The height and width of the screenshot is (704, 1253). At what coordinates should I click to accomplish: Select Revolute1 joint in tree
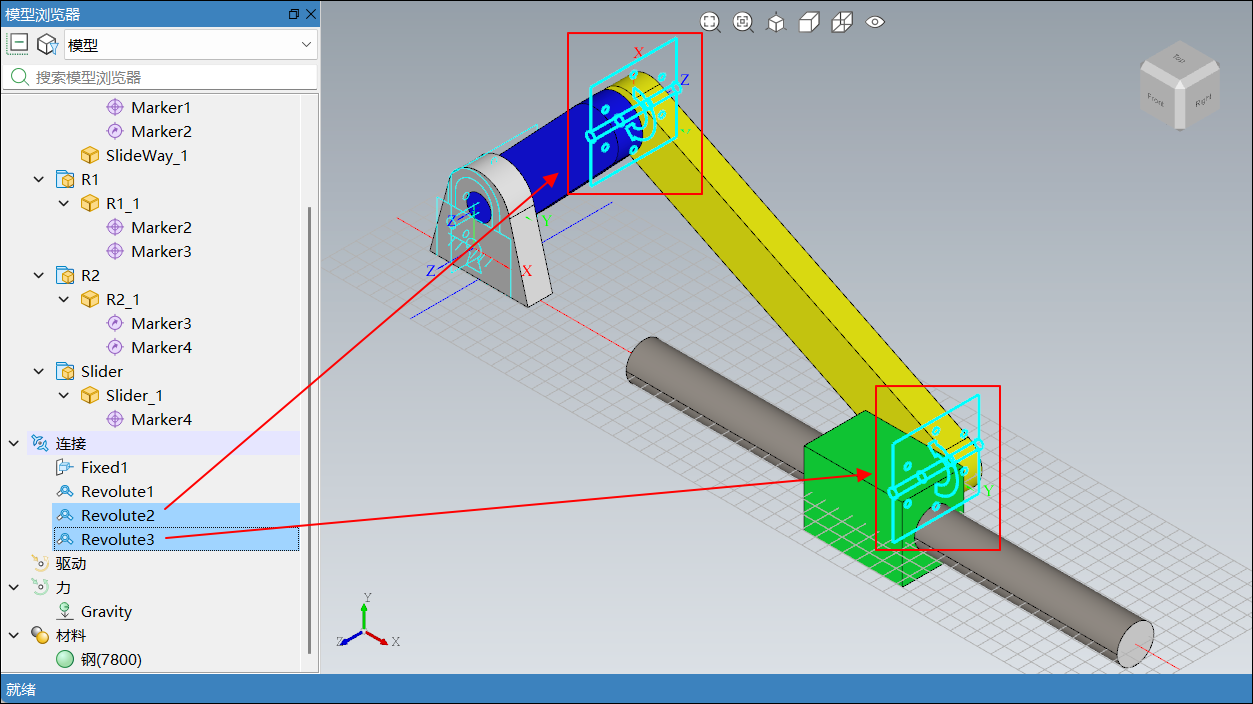coord(117,491)
